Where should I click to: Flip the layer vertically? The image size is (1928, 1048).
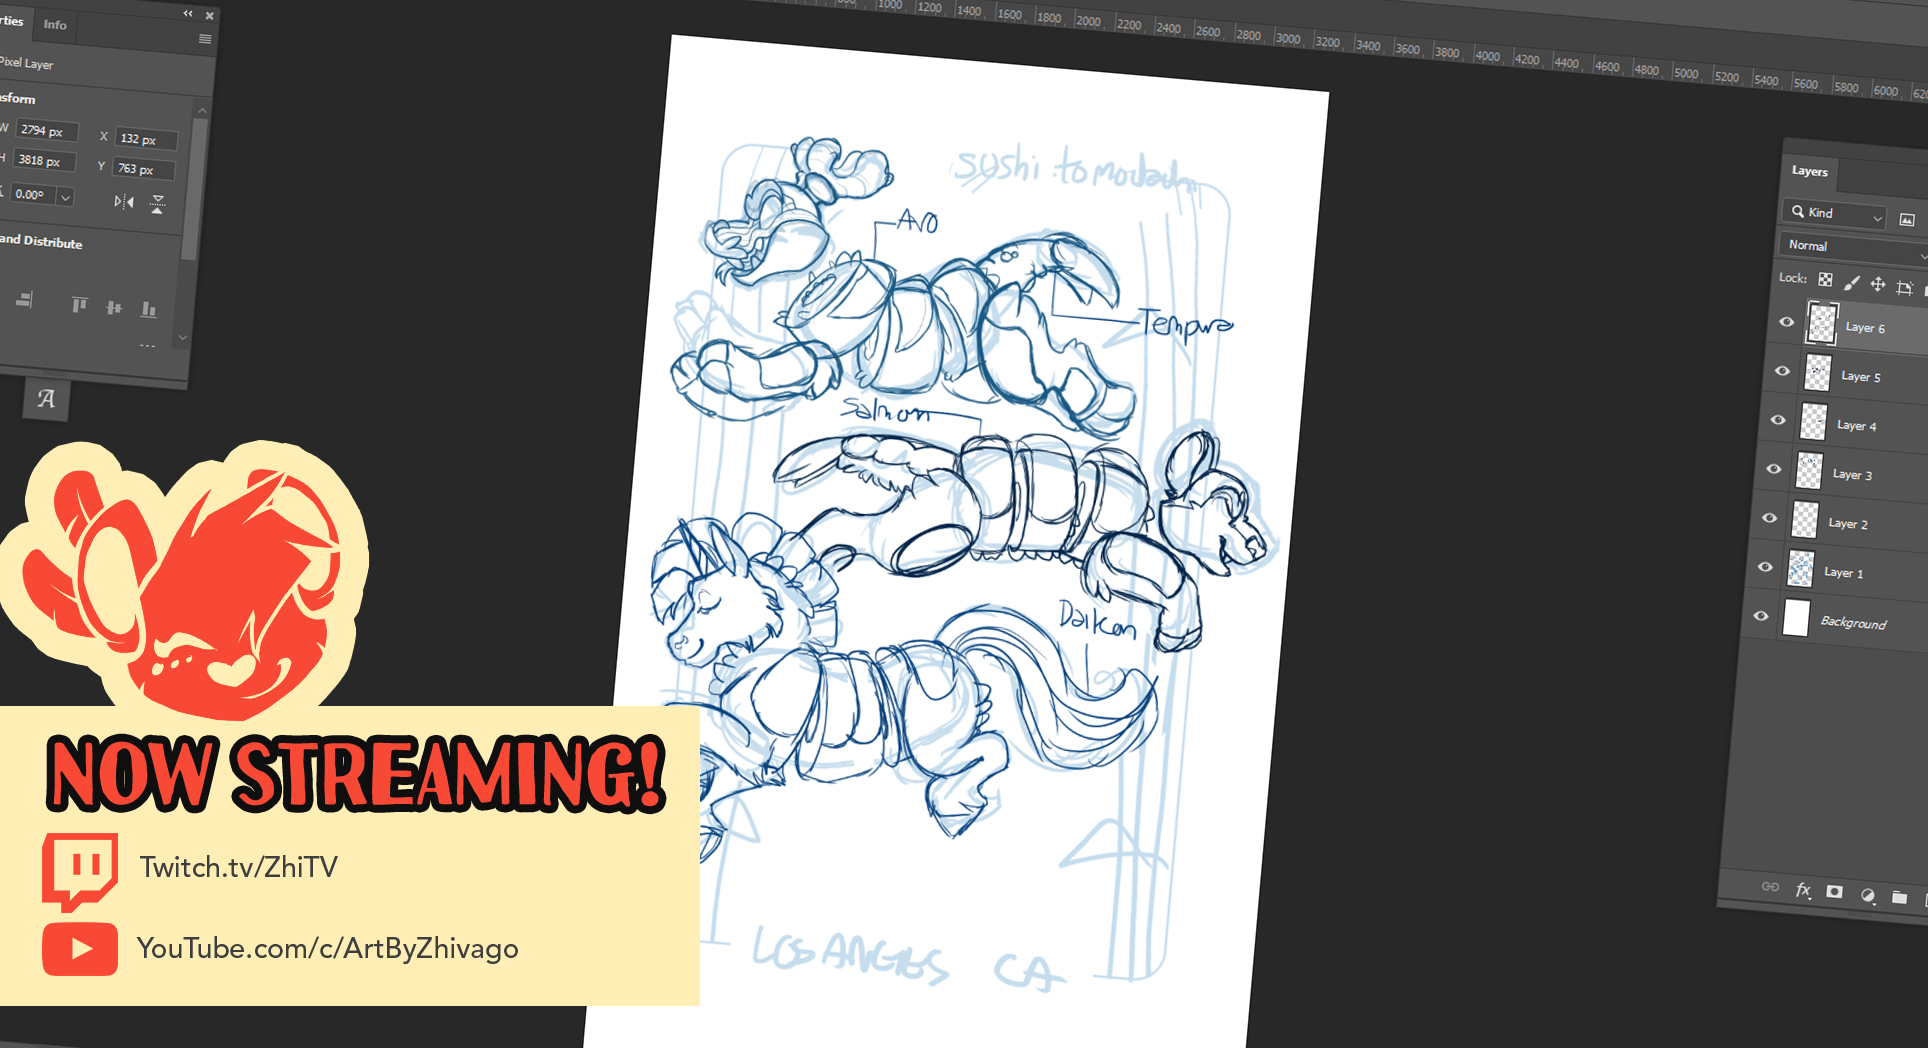pyautogui.click(x=157, y=205)
